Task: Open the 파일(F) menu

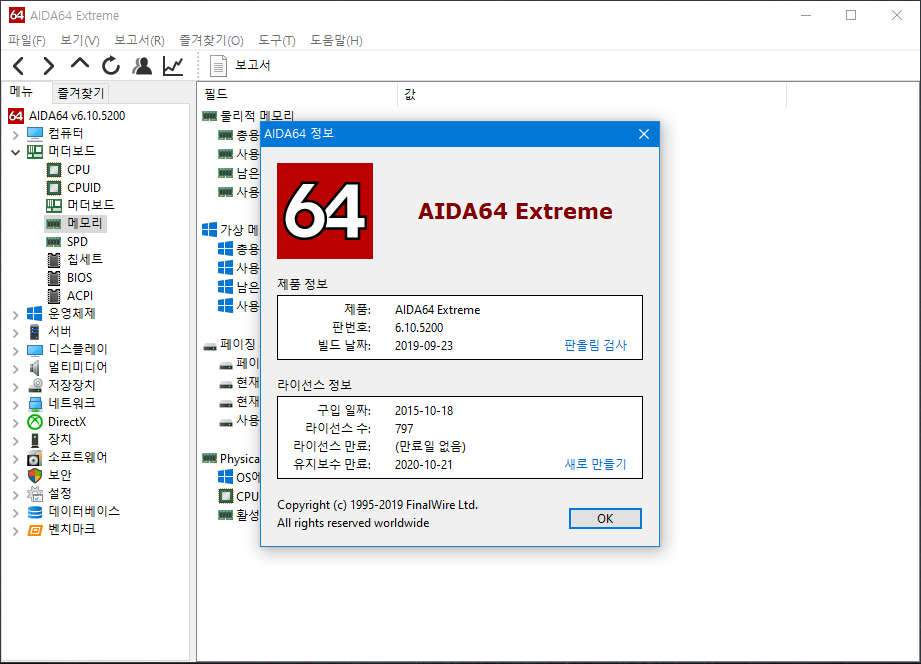Action: tap(27, 41)
